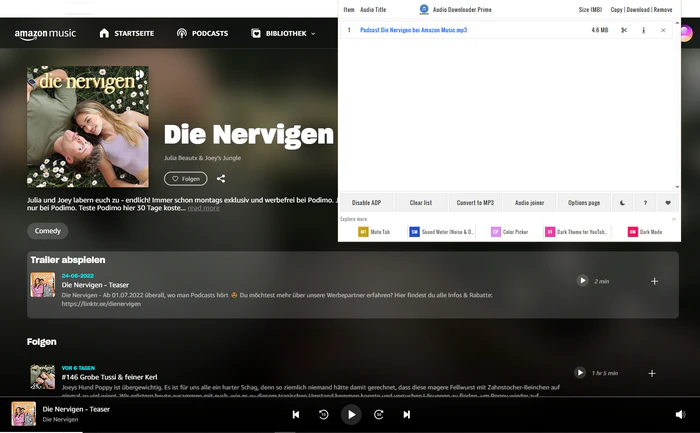The height and width of the screenshot is (433, 700).
Task: Click the heart icon in downloader toolbar
Action: 668,203
